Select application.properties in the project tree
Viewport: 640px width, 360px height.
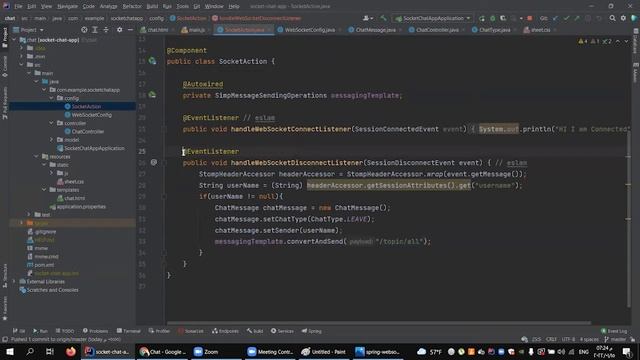coord(81,207)
